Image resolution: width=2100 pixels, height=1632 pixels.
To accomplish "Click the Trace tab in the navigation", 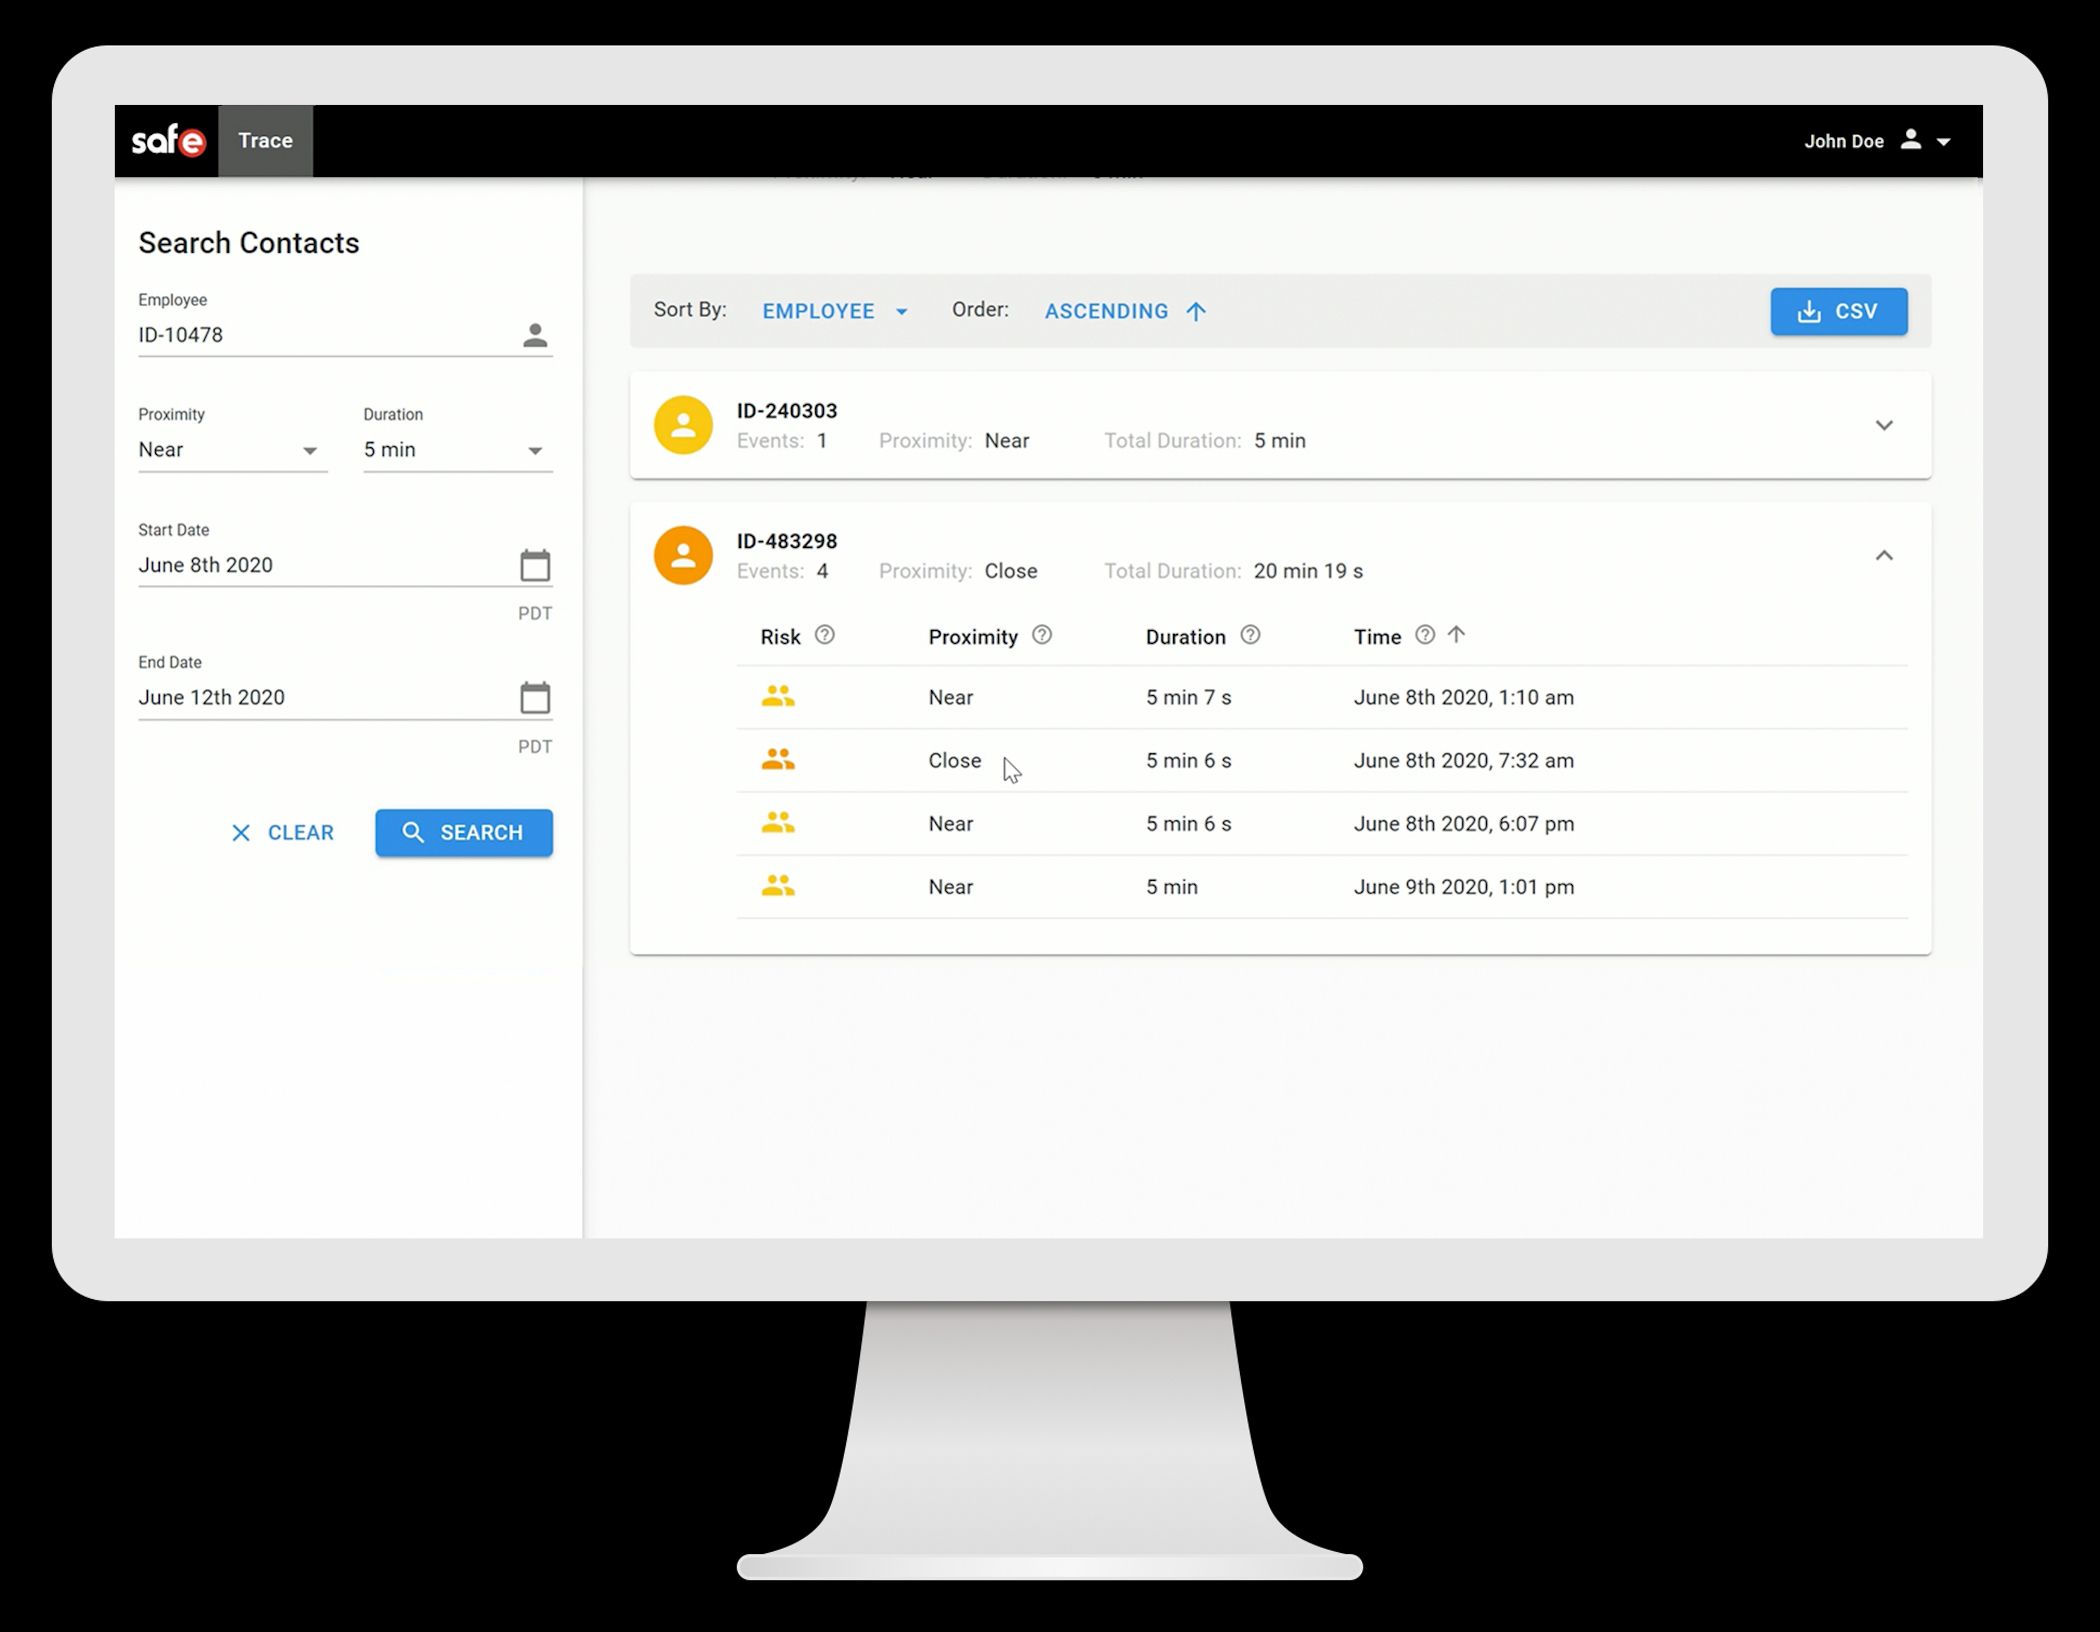I will coord(264,140).
